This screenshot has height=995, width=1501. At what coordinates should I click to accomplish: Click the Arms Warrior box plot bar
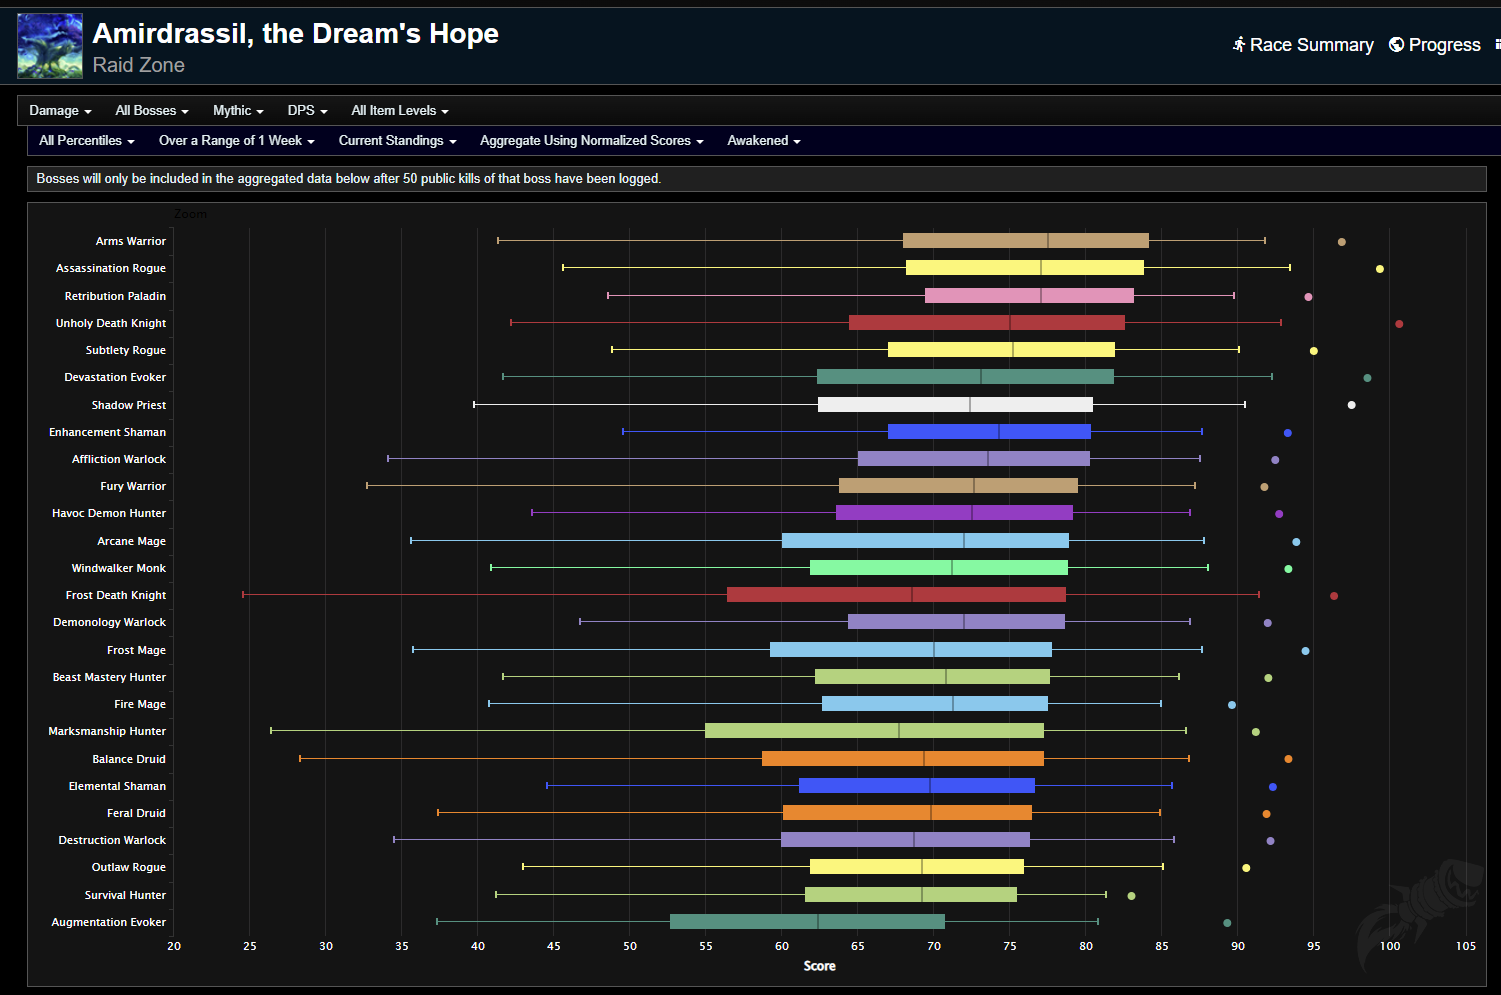coord(1025,241)
